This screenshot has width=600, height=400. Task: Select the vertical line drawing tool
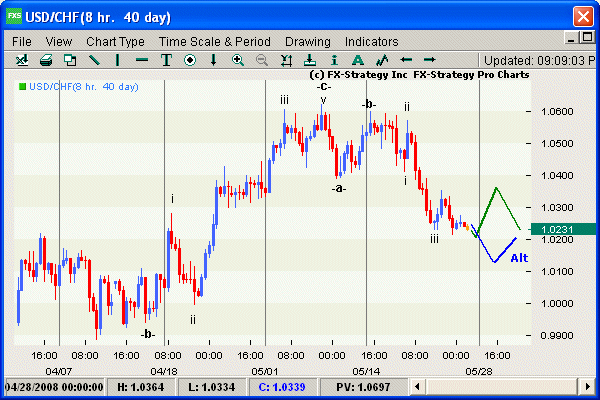(x=117, y=60)
